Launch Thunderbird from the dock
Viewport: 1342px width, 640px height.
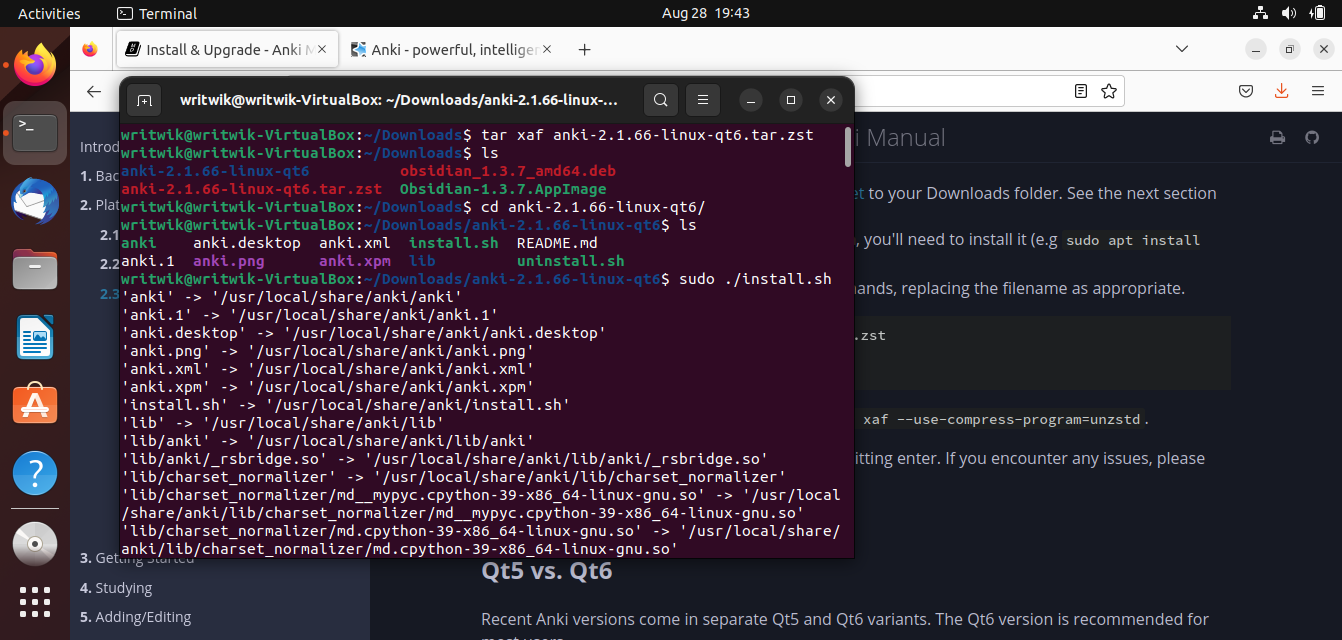pyautogui.click(x=34, y=201)
